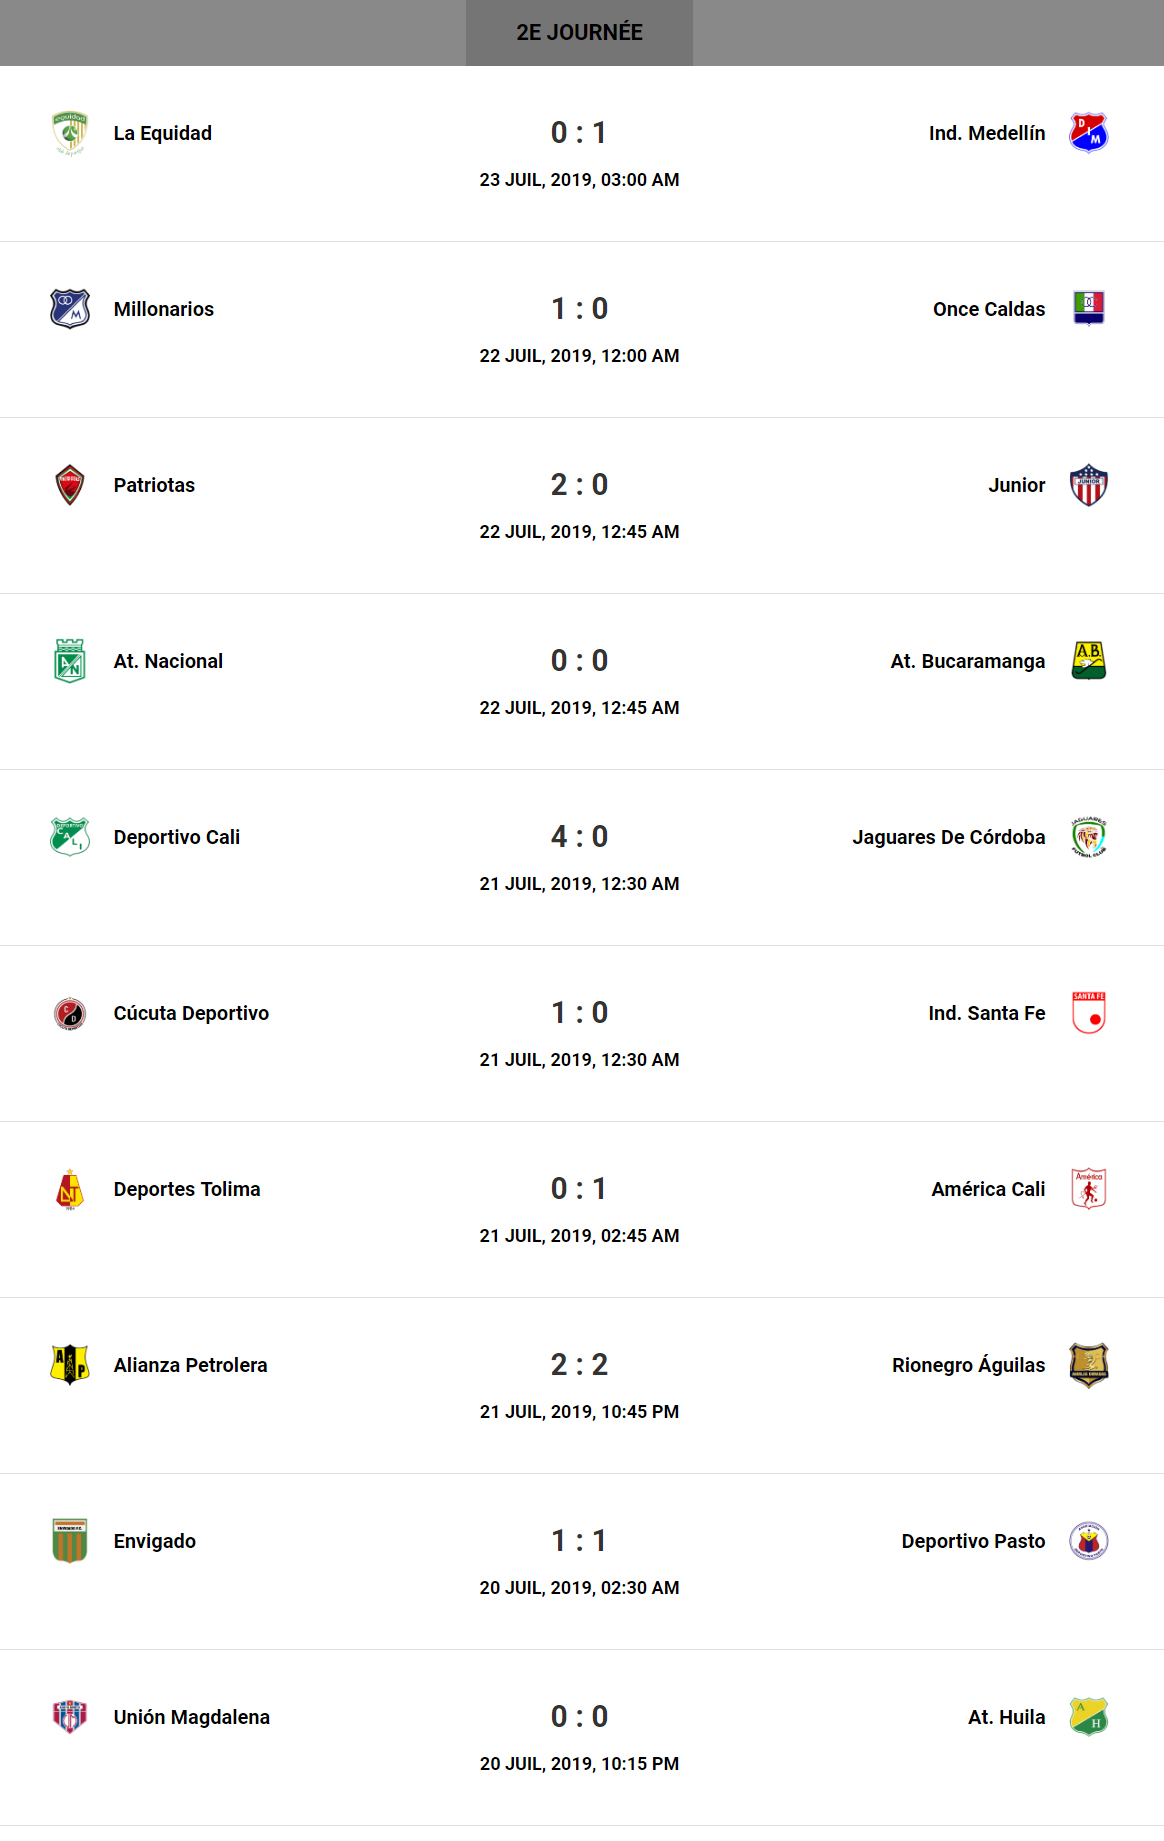Click the Junior team shield icon
Image resolution: width=1164 pixels, height=1841 pixels.
[1088, 485]
